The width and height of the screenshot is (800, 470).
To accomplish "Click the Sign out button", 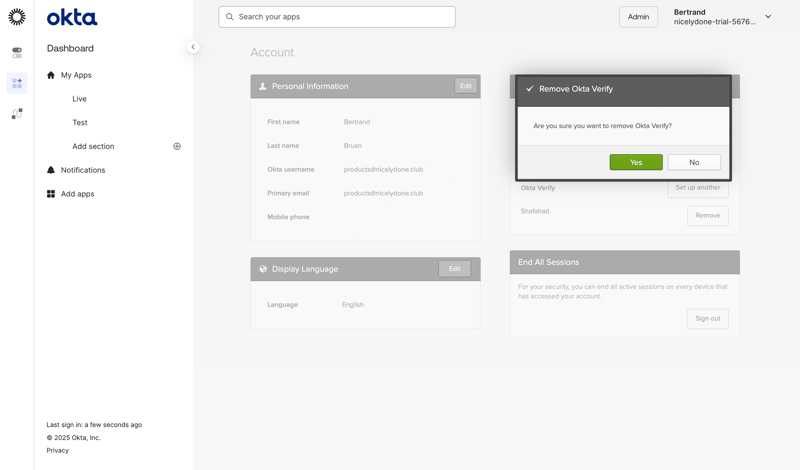I will tap(708, 318).
